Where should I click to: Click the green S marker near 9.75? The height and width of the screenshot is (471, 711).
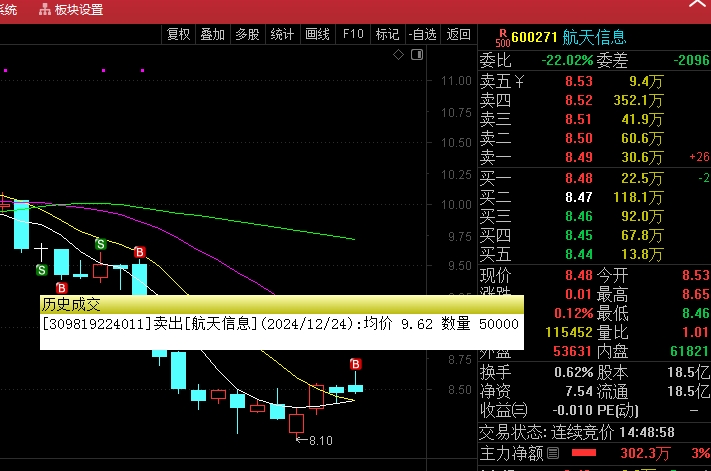coord(101,244)
